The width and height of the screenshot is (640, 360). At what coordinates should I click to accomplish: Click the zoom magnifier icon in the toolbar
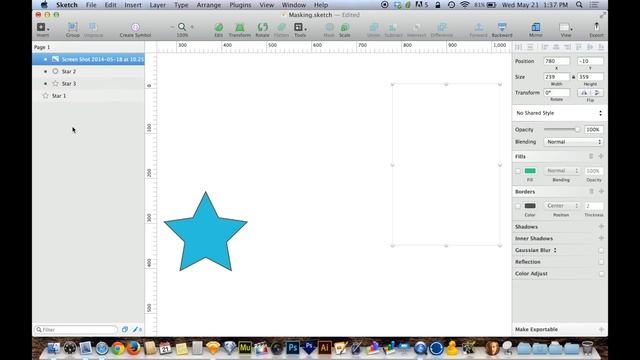click(182, 27)
